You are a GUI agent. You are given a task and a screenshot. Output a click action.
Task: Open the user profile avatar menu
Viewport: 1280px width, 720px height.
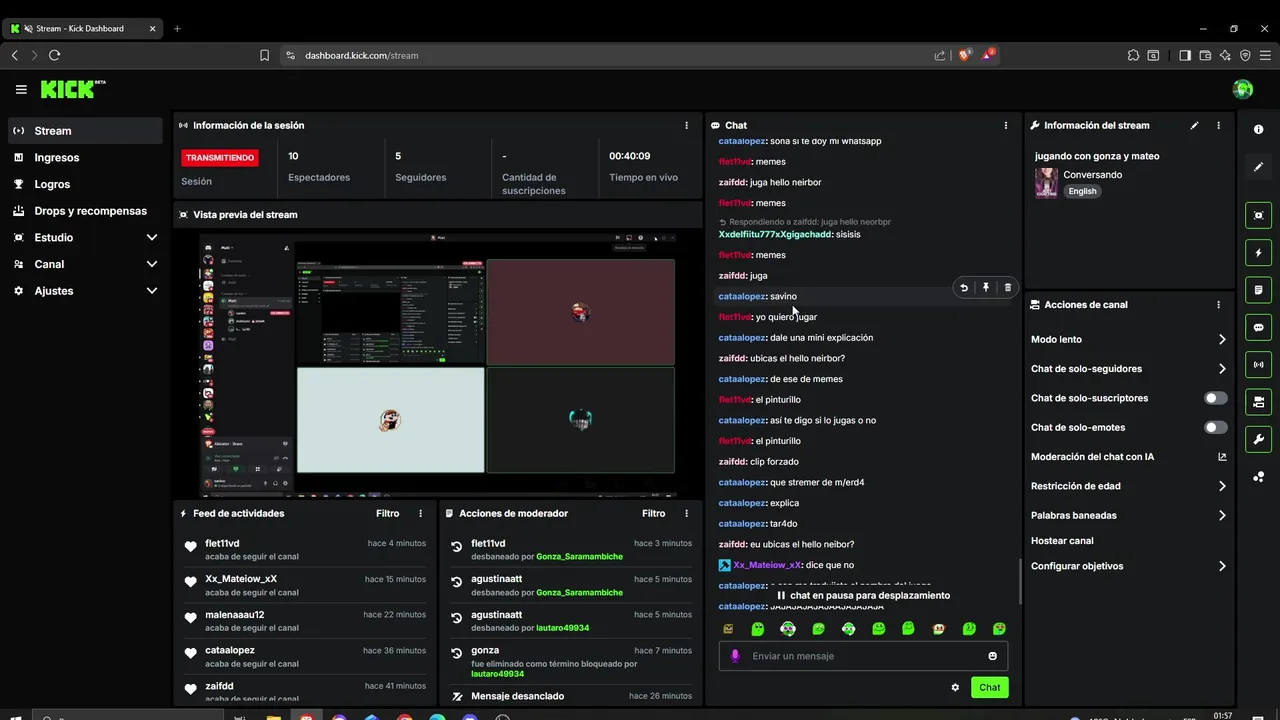click(1243, 89)
